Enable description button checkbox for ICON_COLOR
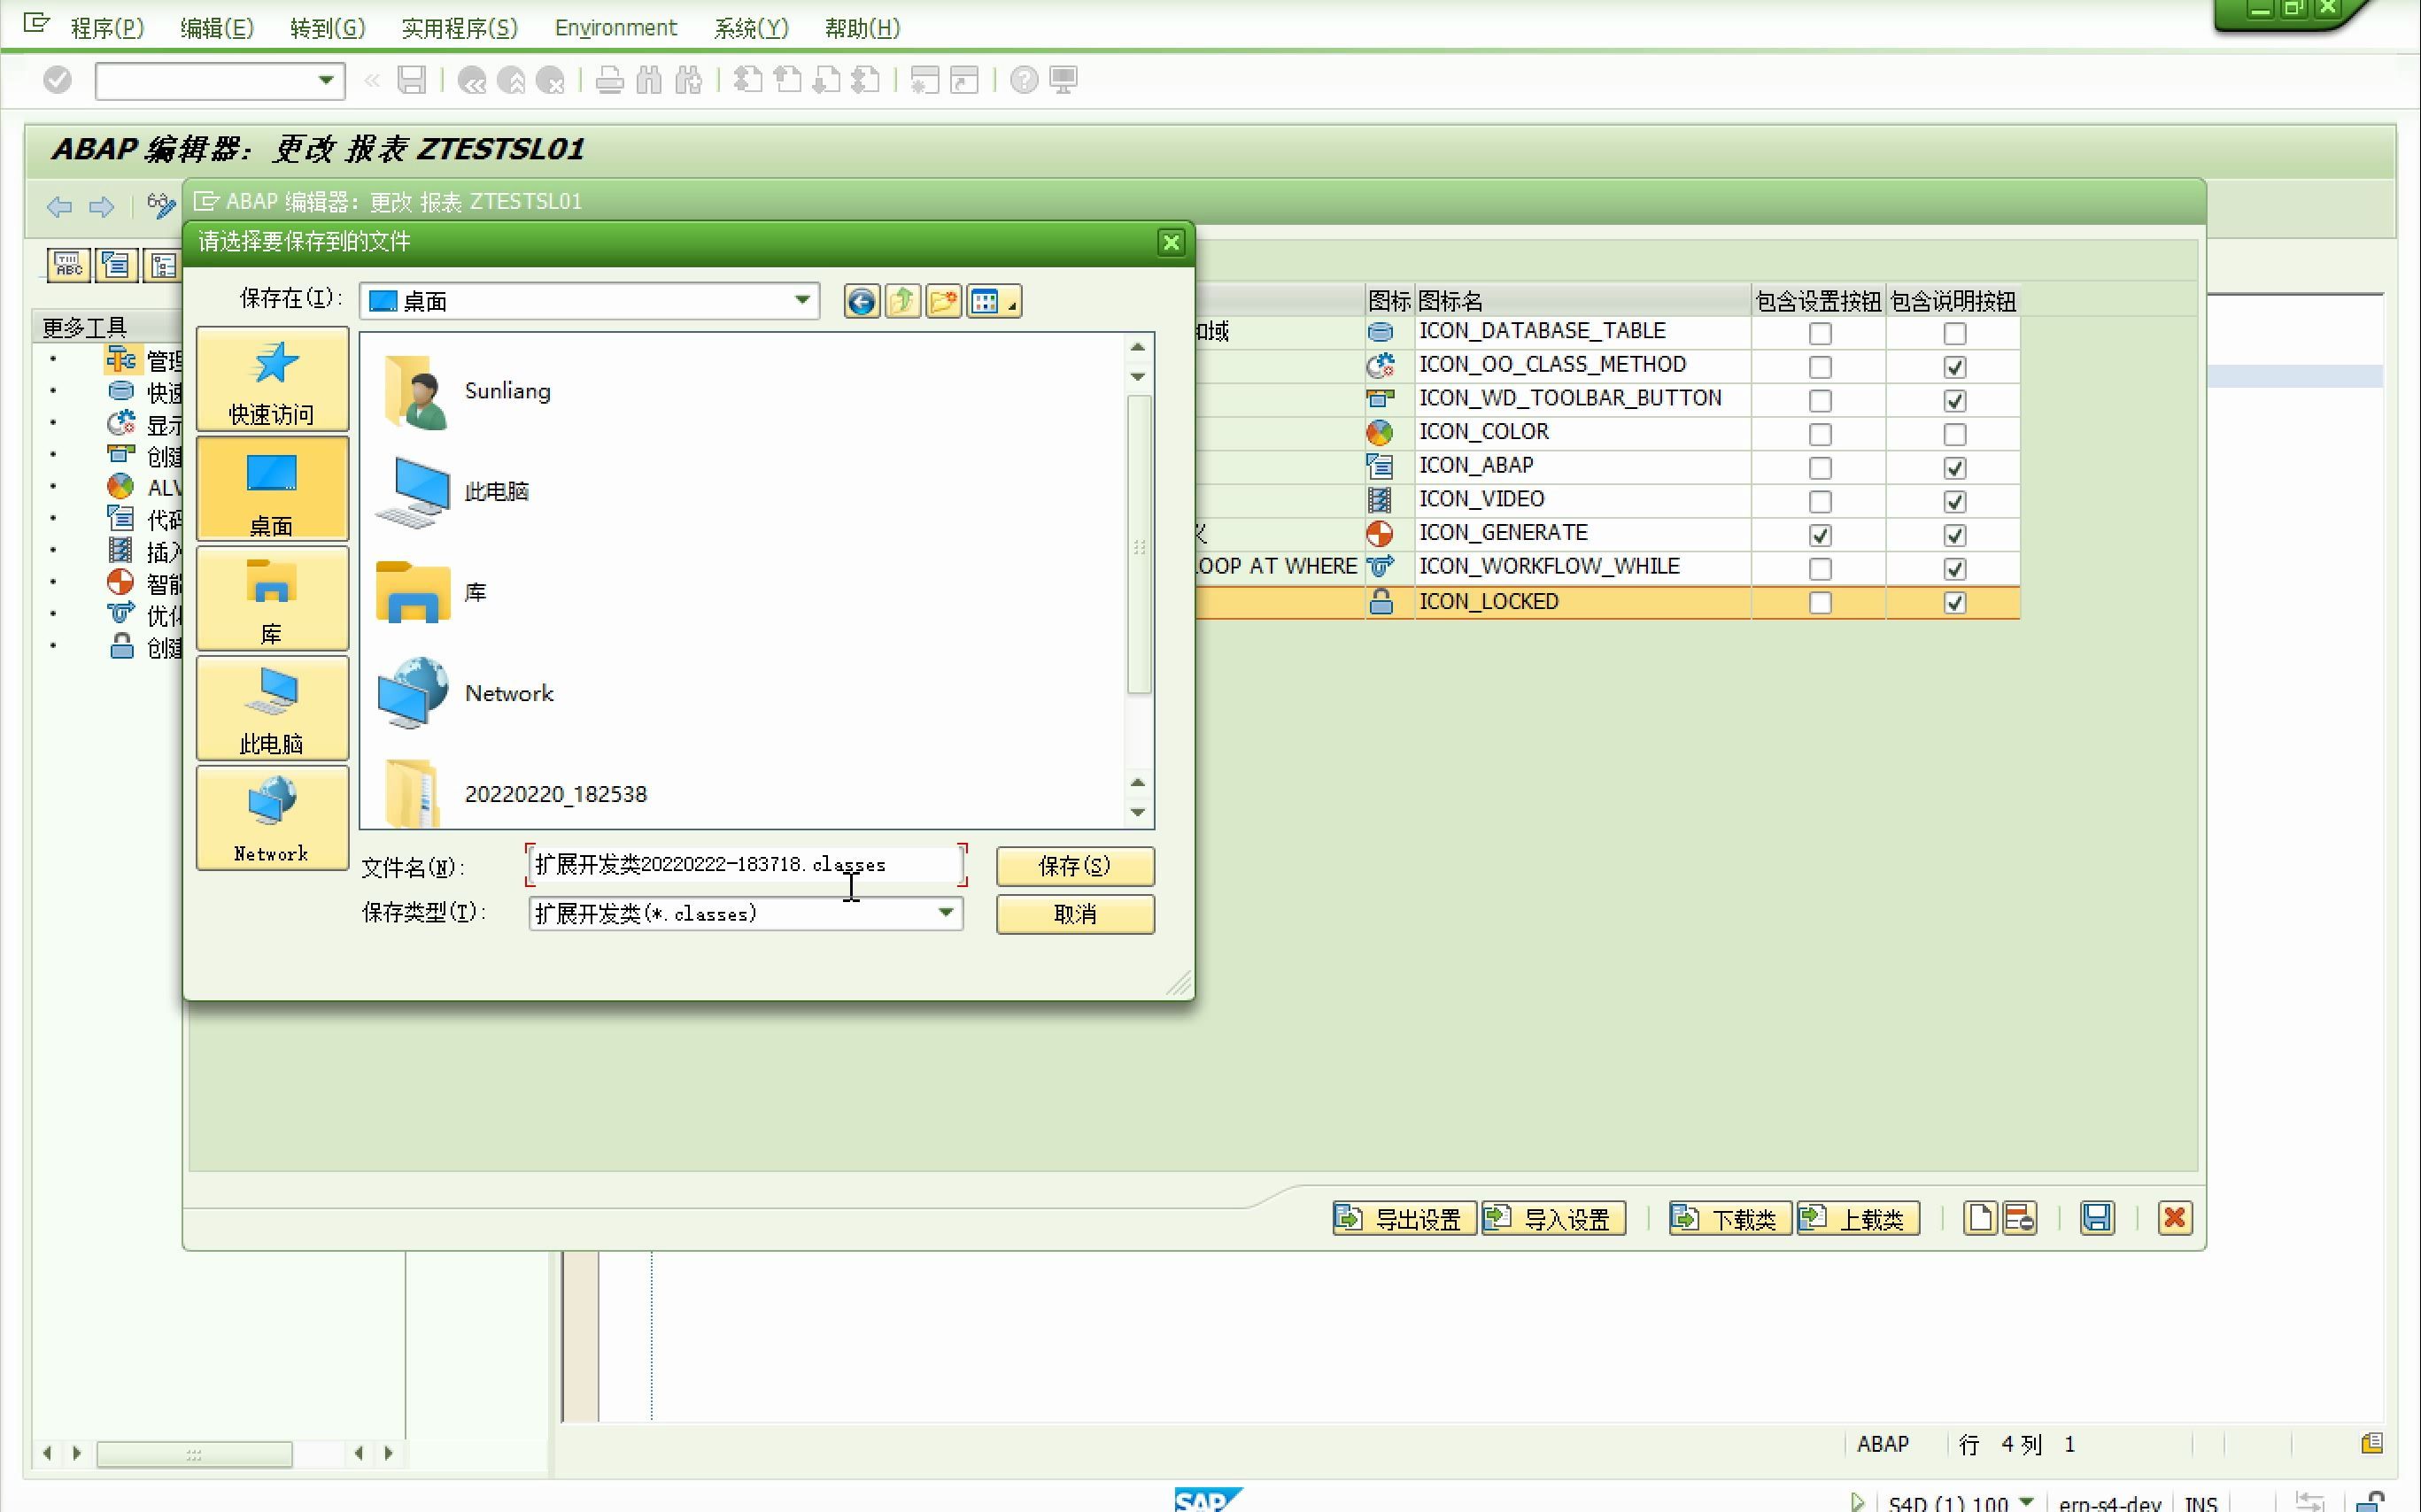The width and height of the screenshot is (2421, 1512). click(x=1954, y=434)
